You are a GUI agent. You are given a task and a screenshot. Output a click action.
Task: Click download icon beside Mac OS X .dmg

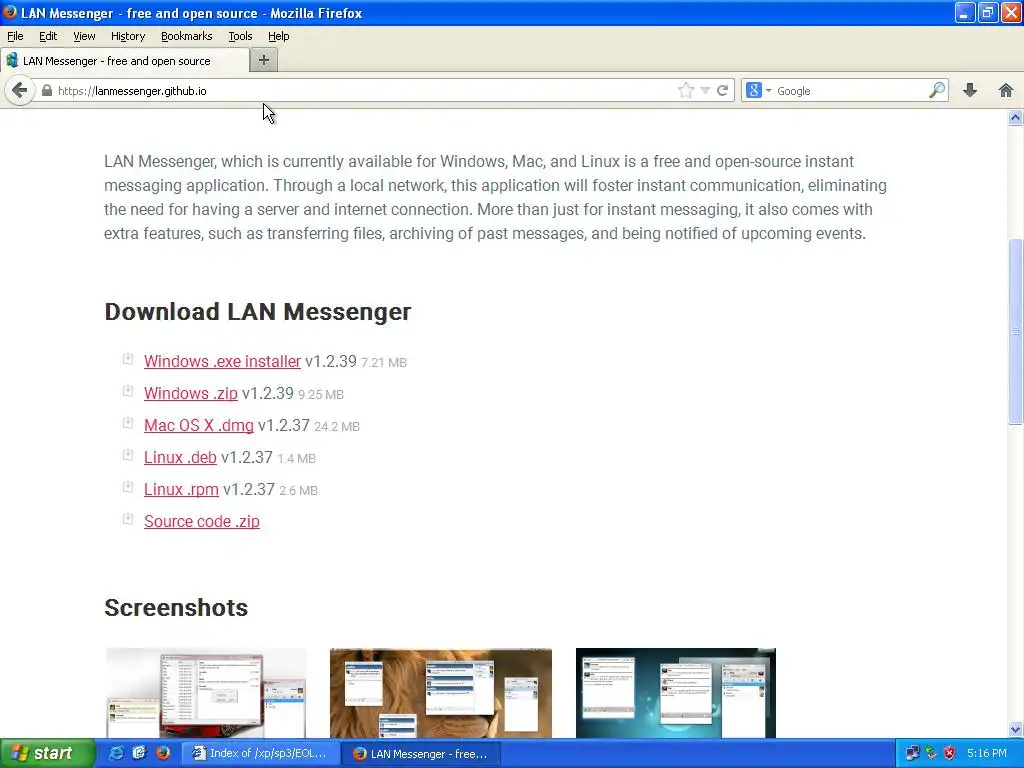tap(128, 423)
